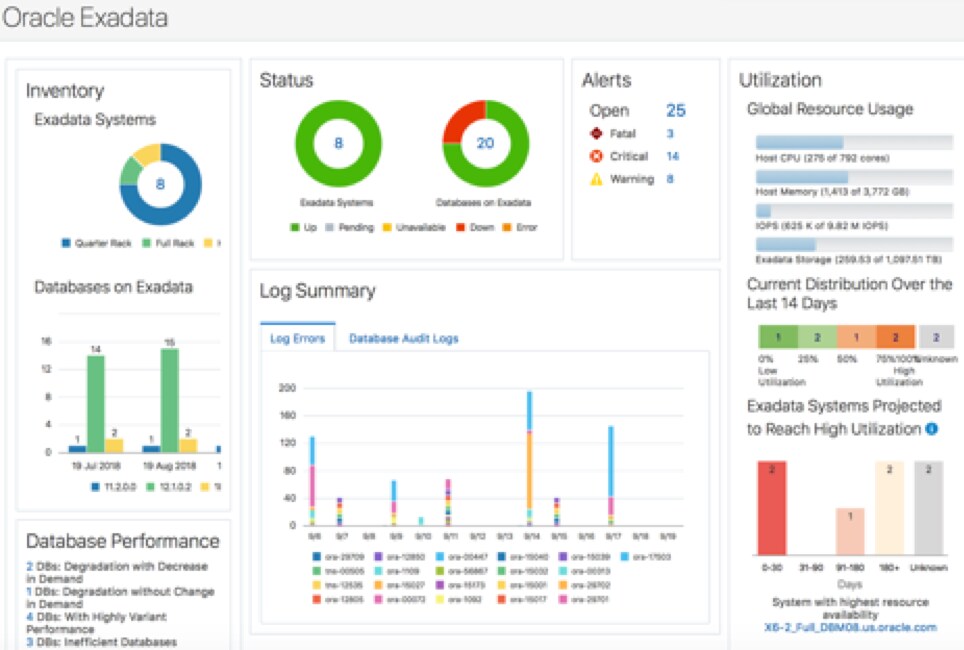This screenshot has width=964, height=650.
Task: Click the Databases on Exadata status donut
Action: pos(486,143)
